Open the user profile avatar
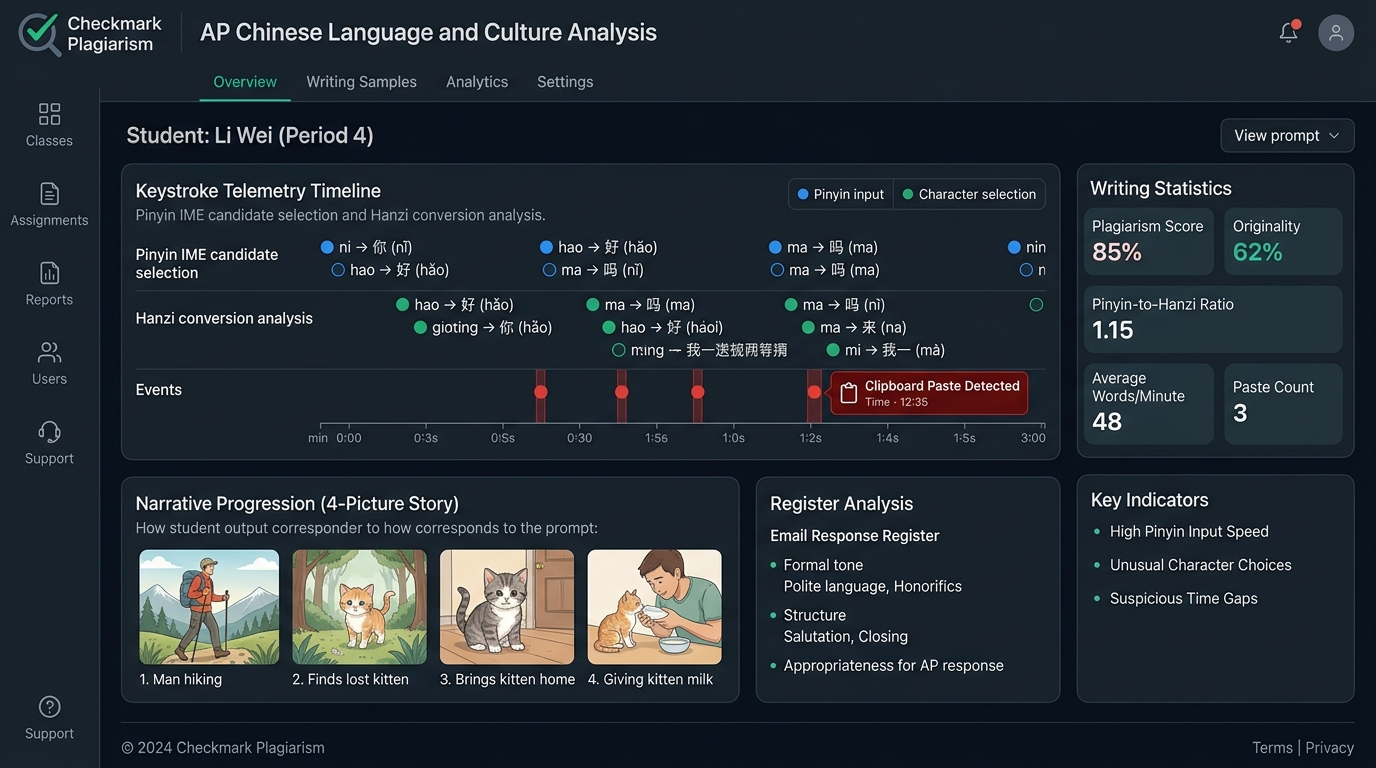The image size is (1376, 768). (1336, 33)
